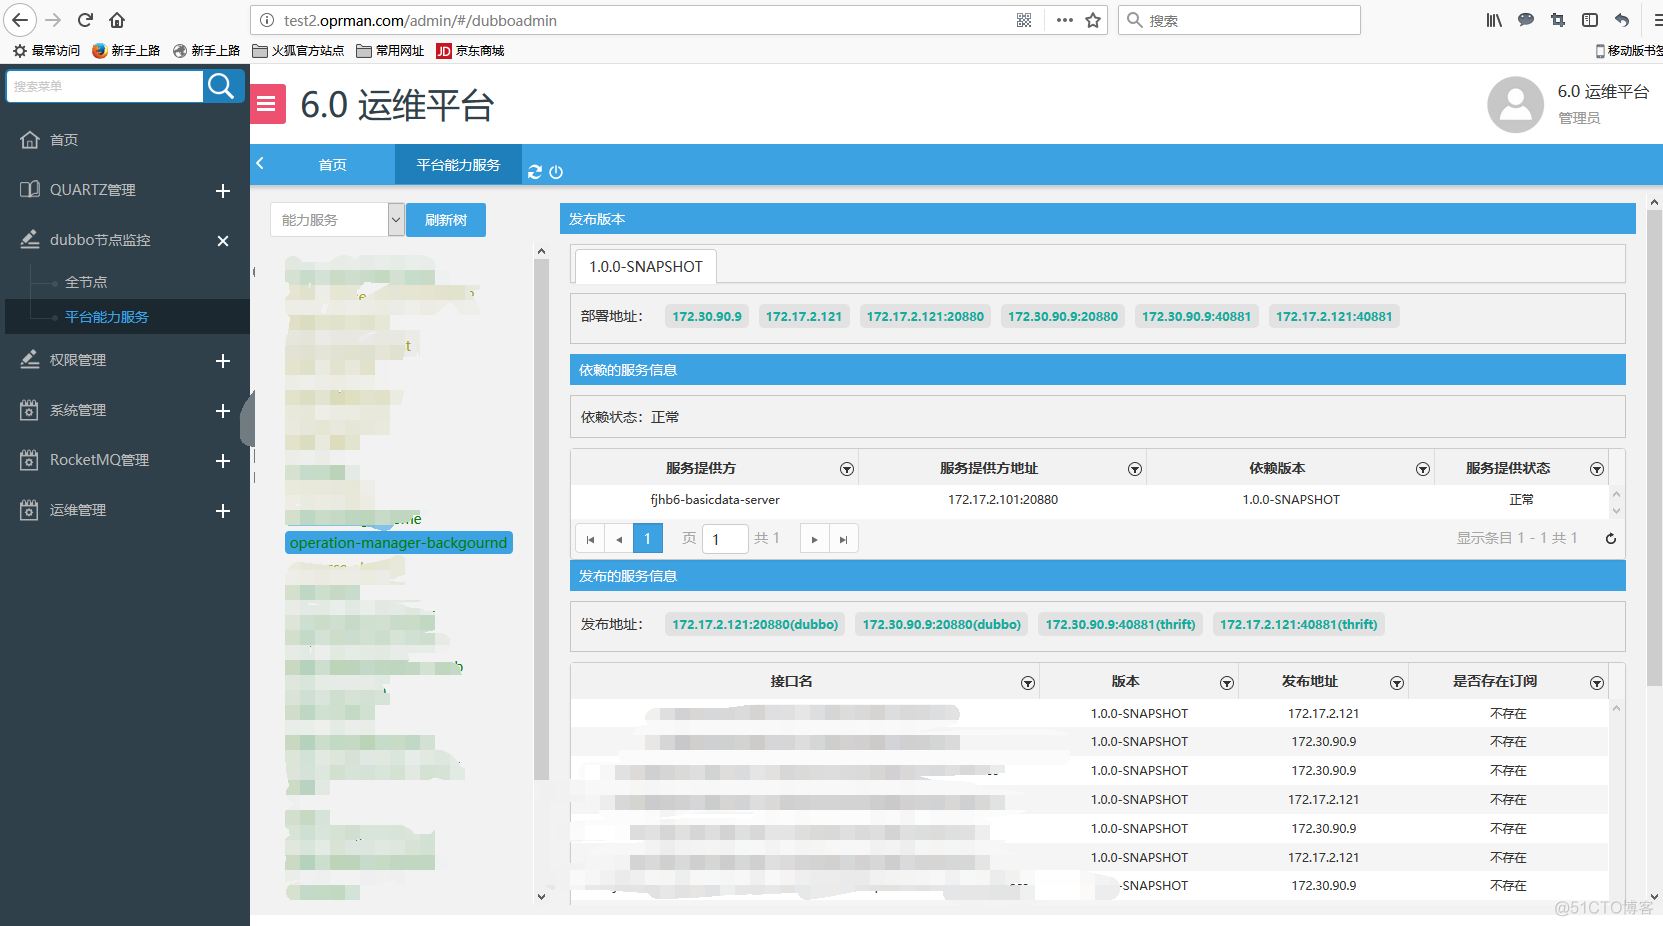Click the QR code icon in address bar
The height and width of the screenshot is (926, 1663).
coord(1024,20)
